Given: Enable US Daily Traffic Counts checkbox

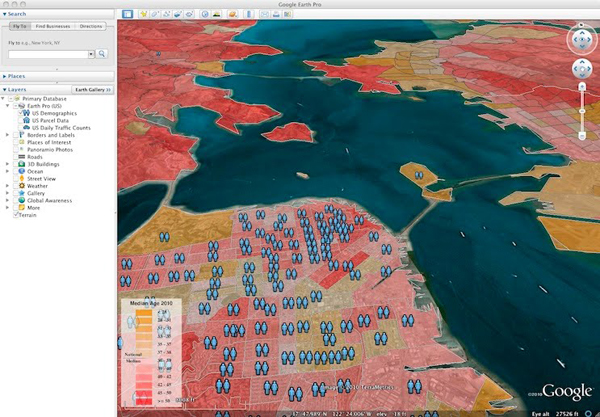Looking at the screenshot, I should tap(21, 128).
